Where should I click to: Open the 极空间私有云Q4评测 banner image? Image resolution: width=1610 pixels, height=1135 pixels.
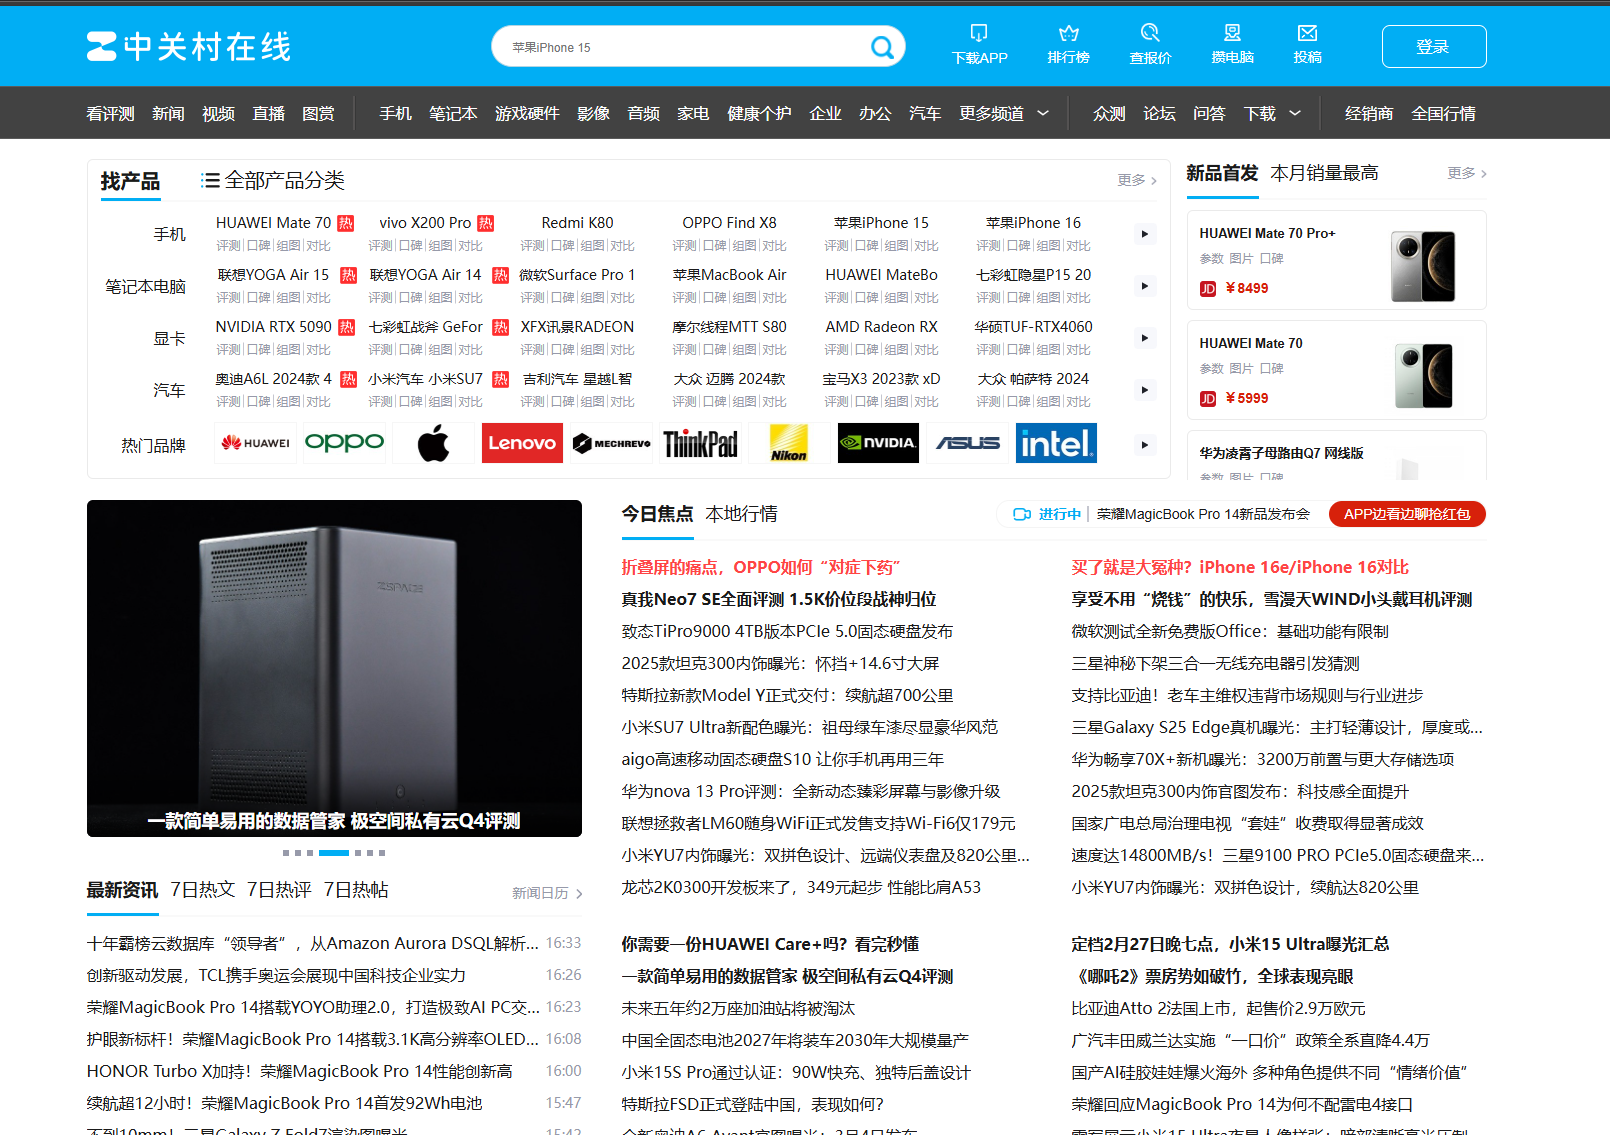[x=334, y=668]
